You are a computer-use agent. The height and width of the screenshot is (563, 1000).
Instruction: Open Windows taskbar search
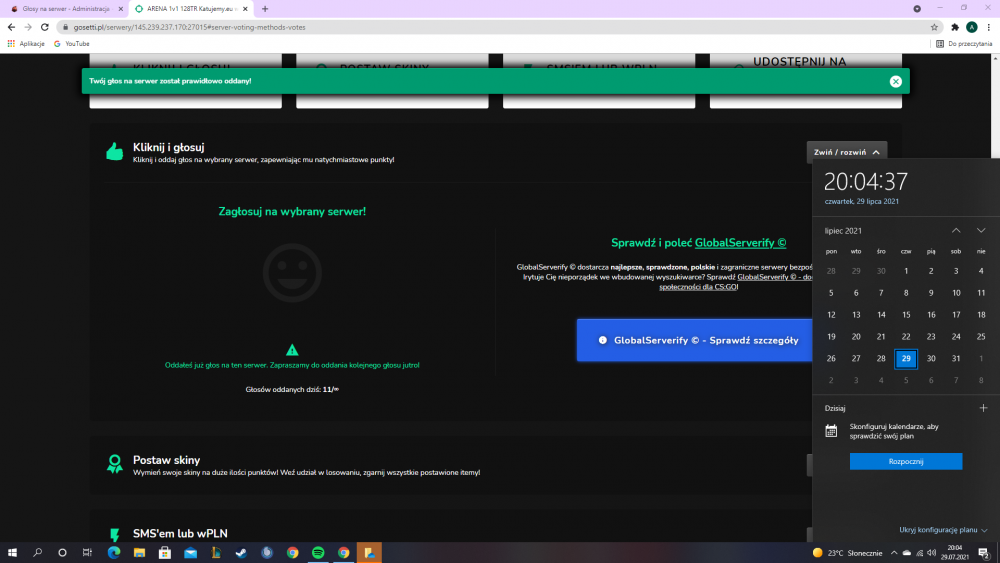[x=37, y=552]
